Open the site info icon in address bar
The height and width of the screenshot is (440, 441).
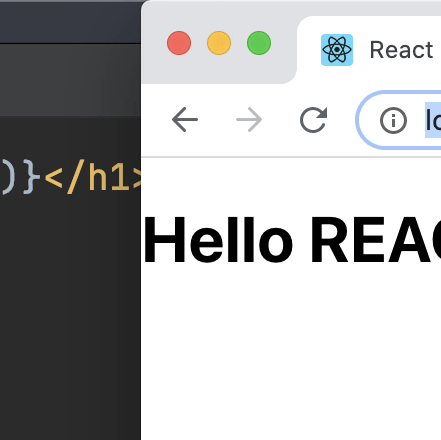pos(393,120)
